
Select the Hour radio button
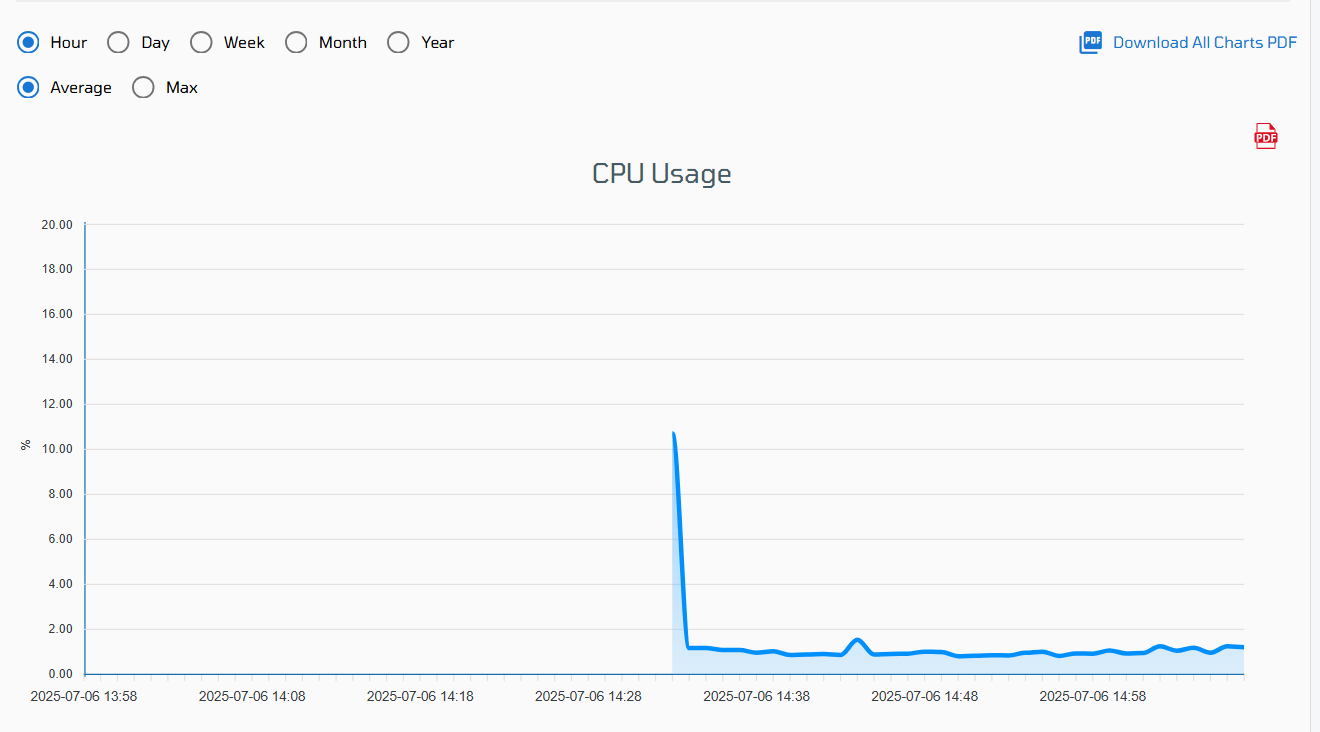(x=28, y=42)
